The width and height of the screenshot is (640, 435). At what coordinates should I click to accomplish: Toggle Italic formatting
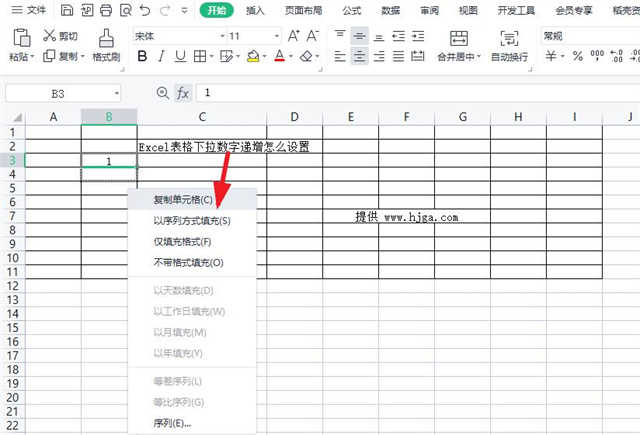(x=162, y=56)
